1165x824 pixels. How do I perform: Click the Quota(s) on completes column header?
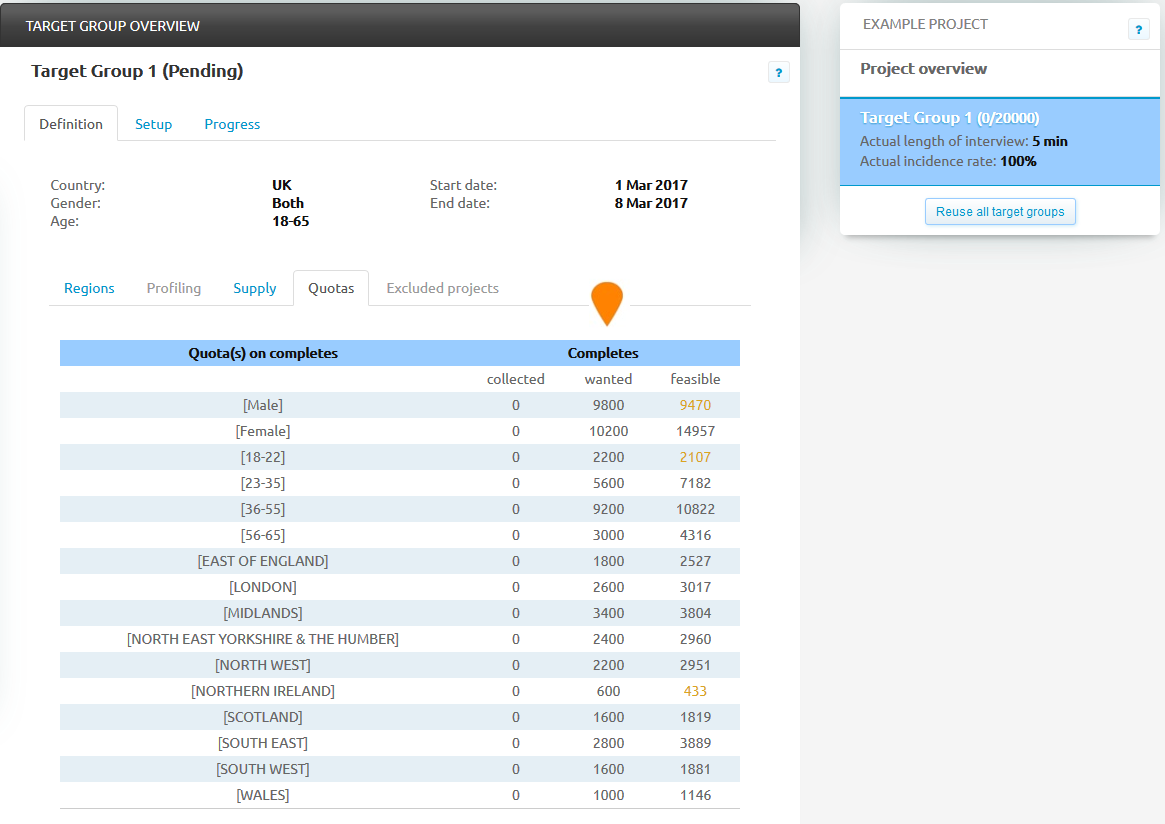pyautogui.click(x=263, y=353)
